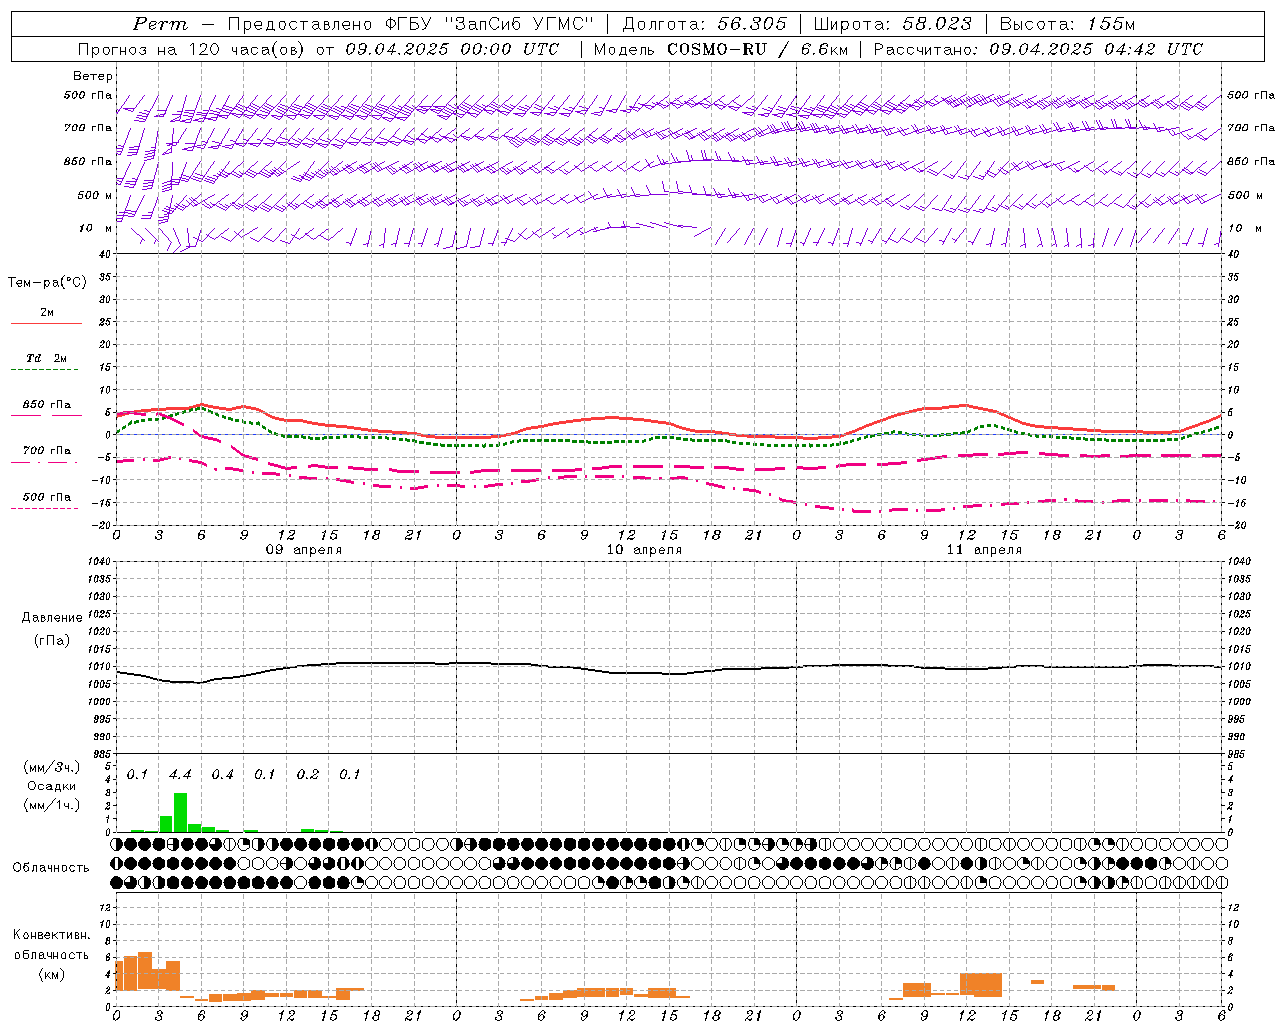The width and height of the screenshot is (1280, 1024).
Task: Click the date label '09 апреля'
Action: pos(304,550)
